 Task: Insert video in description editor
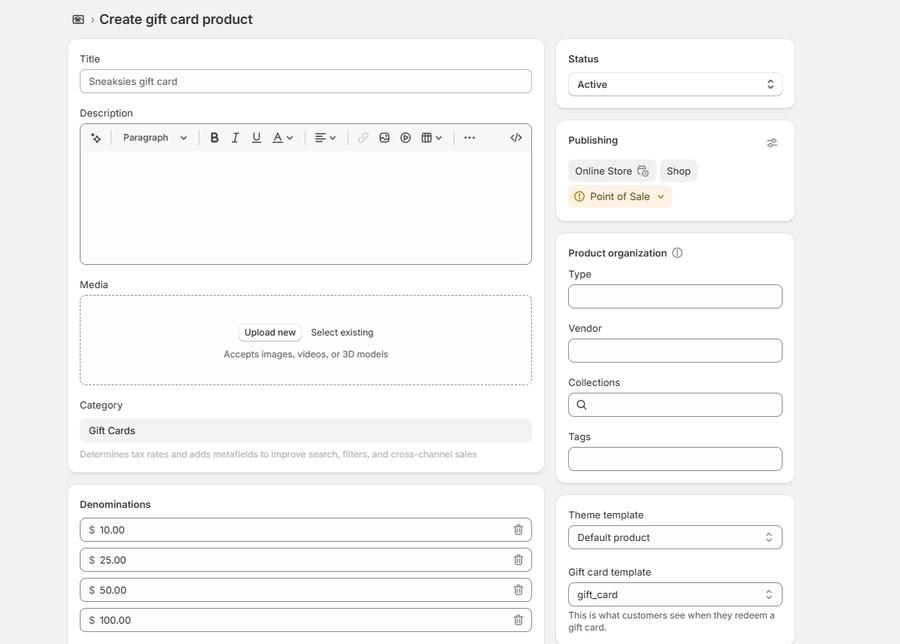405,138
